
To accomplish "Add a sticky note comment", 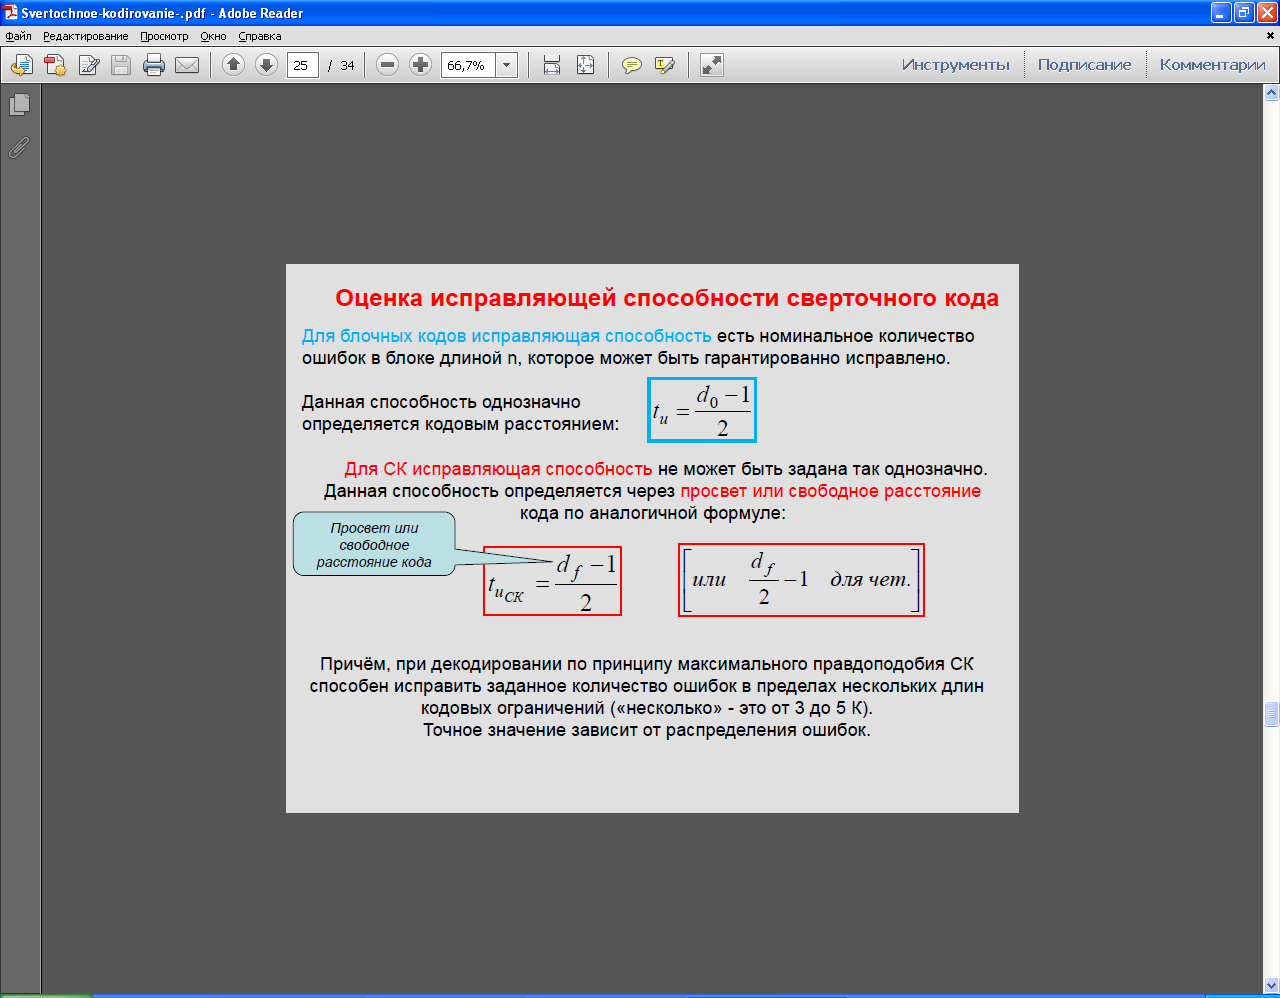I will point(632,65).
